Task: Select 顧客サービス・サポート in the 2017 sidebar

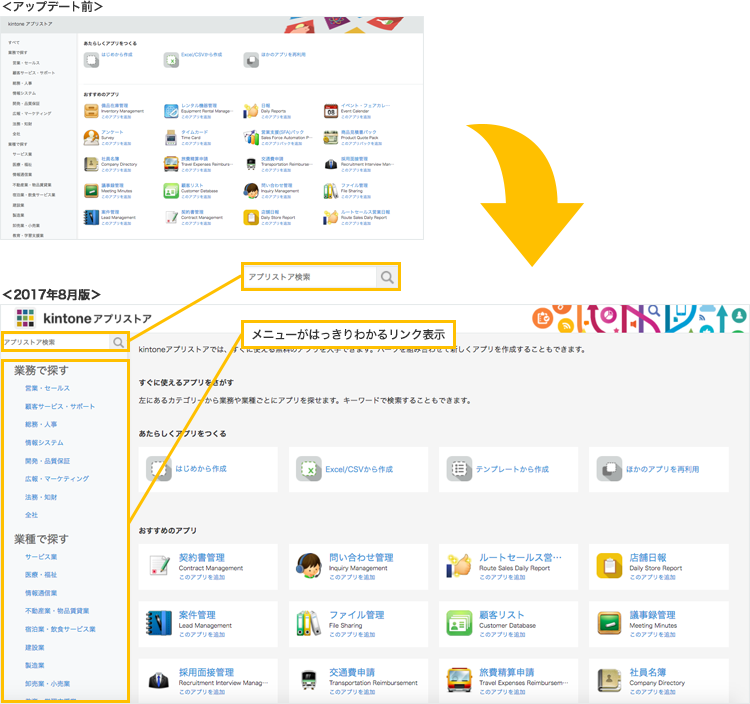Action: 60,406
